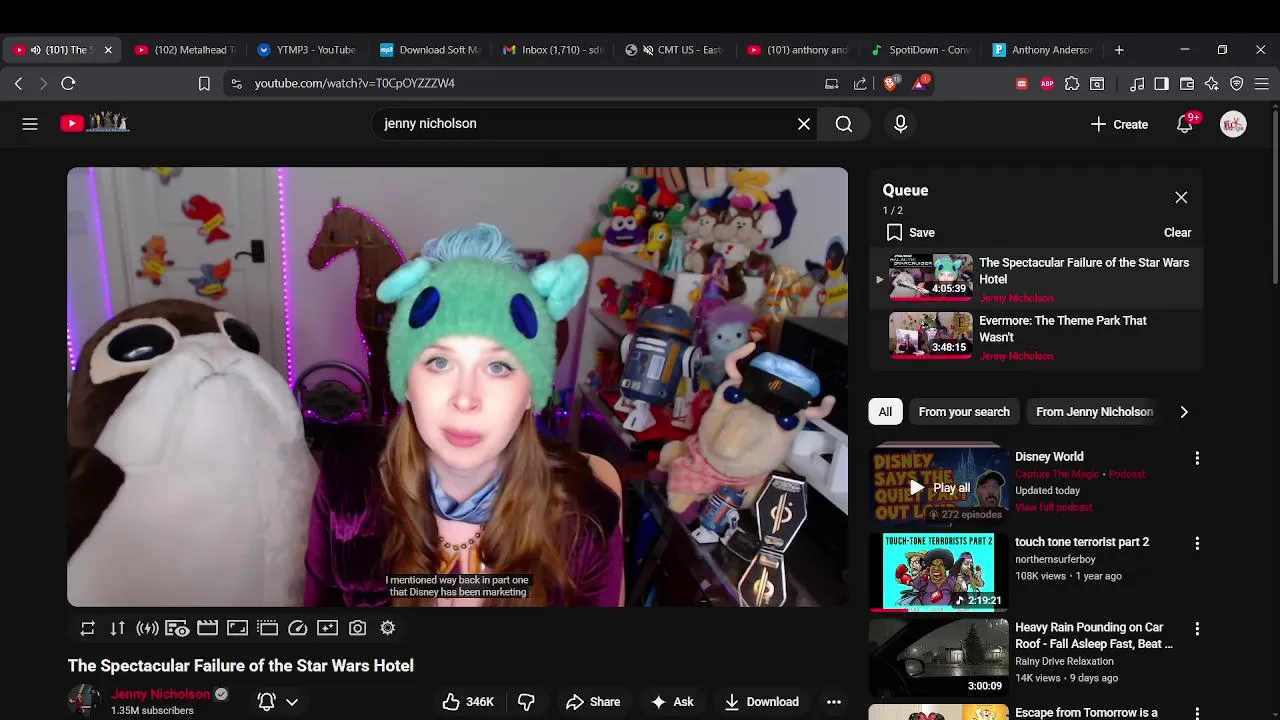Click the resize video player icon
The width and height of the screenshot is (1280, 720).
237,628
